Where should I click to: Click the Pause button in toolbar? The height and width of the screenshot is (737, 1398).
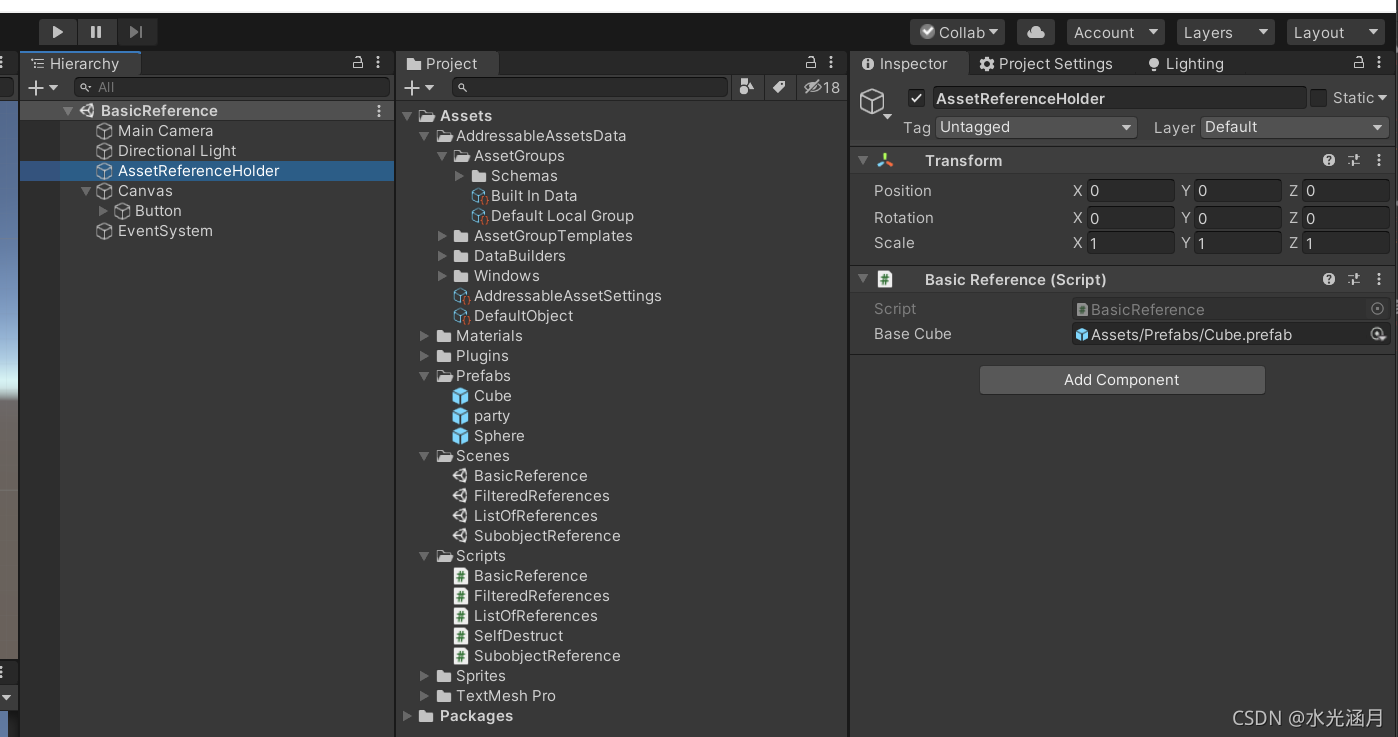point(96,32)
